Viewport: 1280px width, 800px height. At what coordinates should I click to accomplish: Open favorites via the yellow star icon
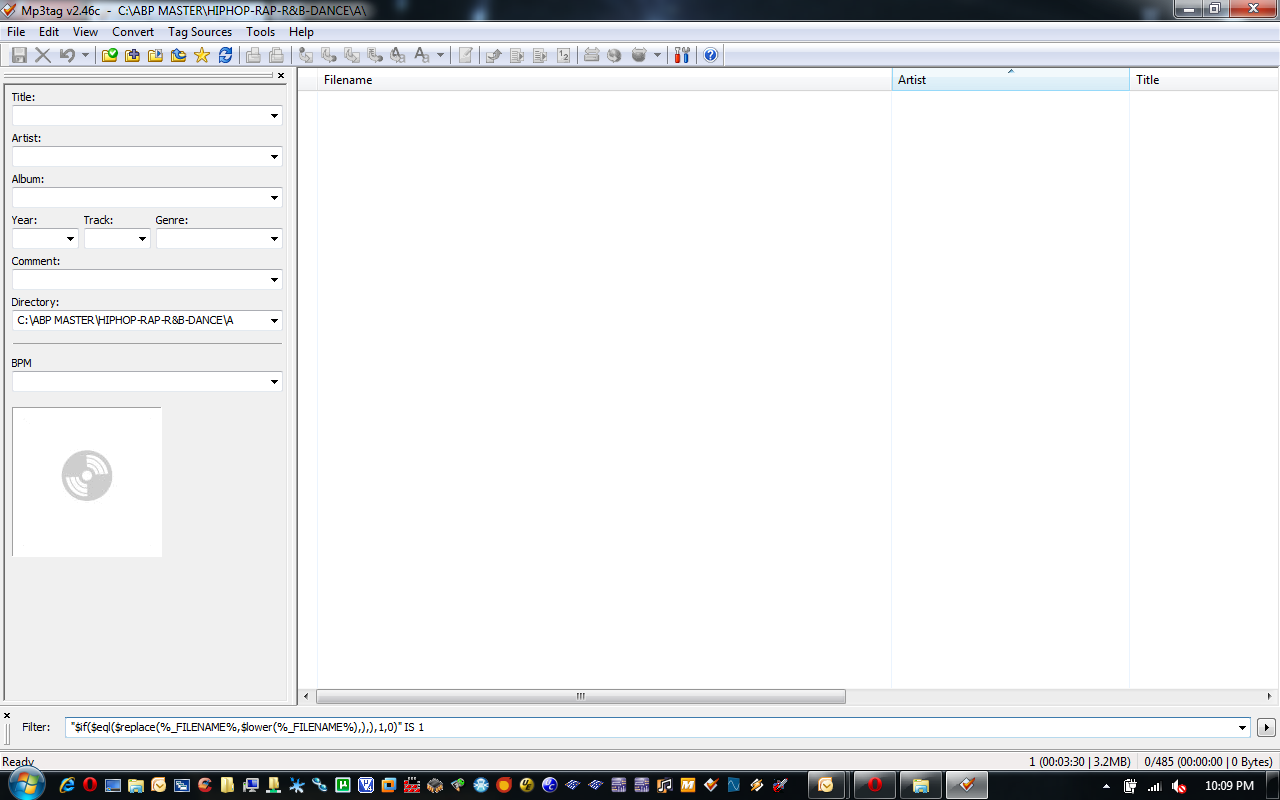point(202,55)
